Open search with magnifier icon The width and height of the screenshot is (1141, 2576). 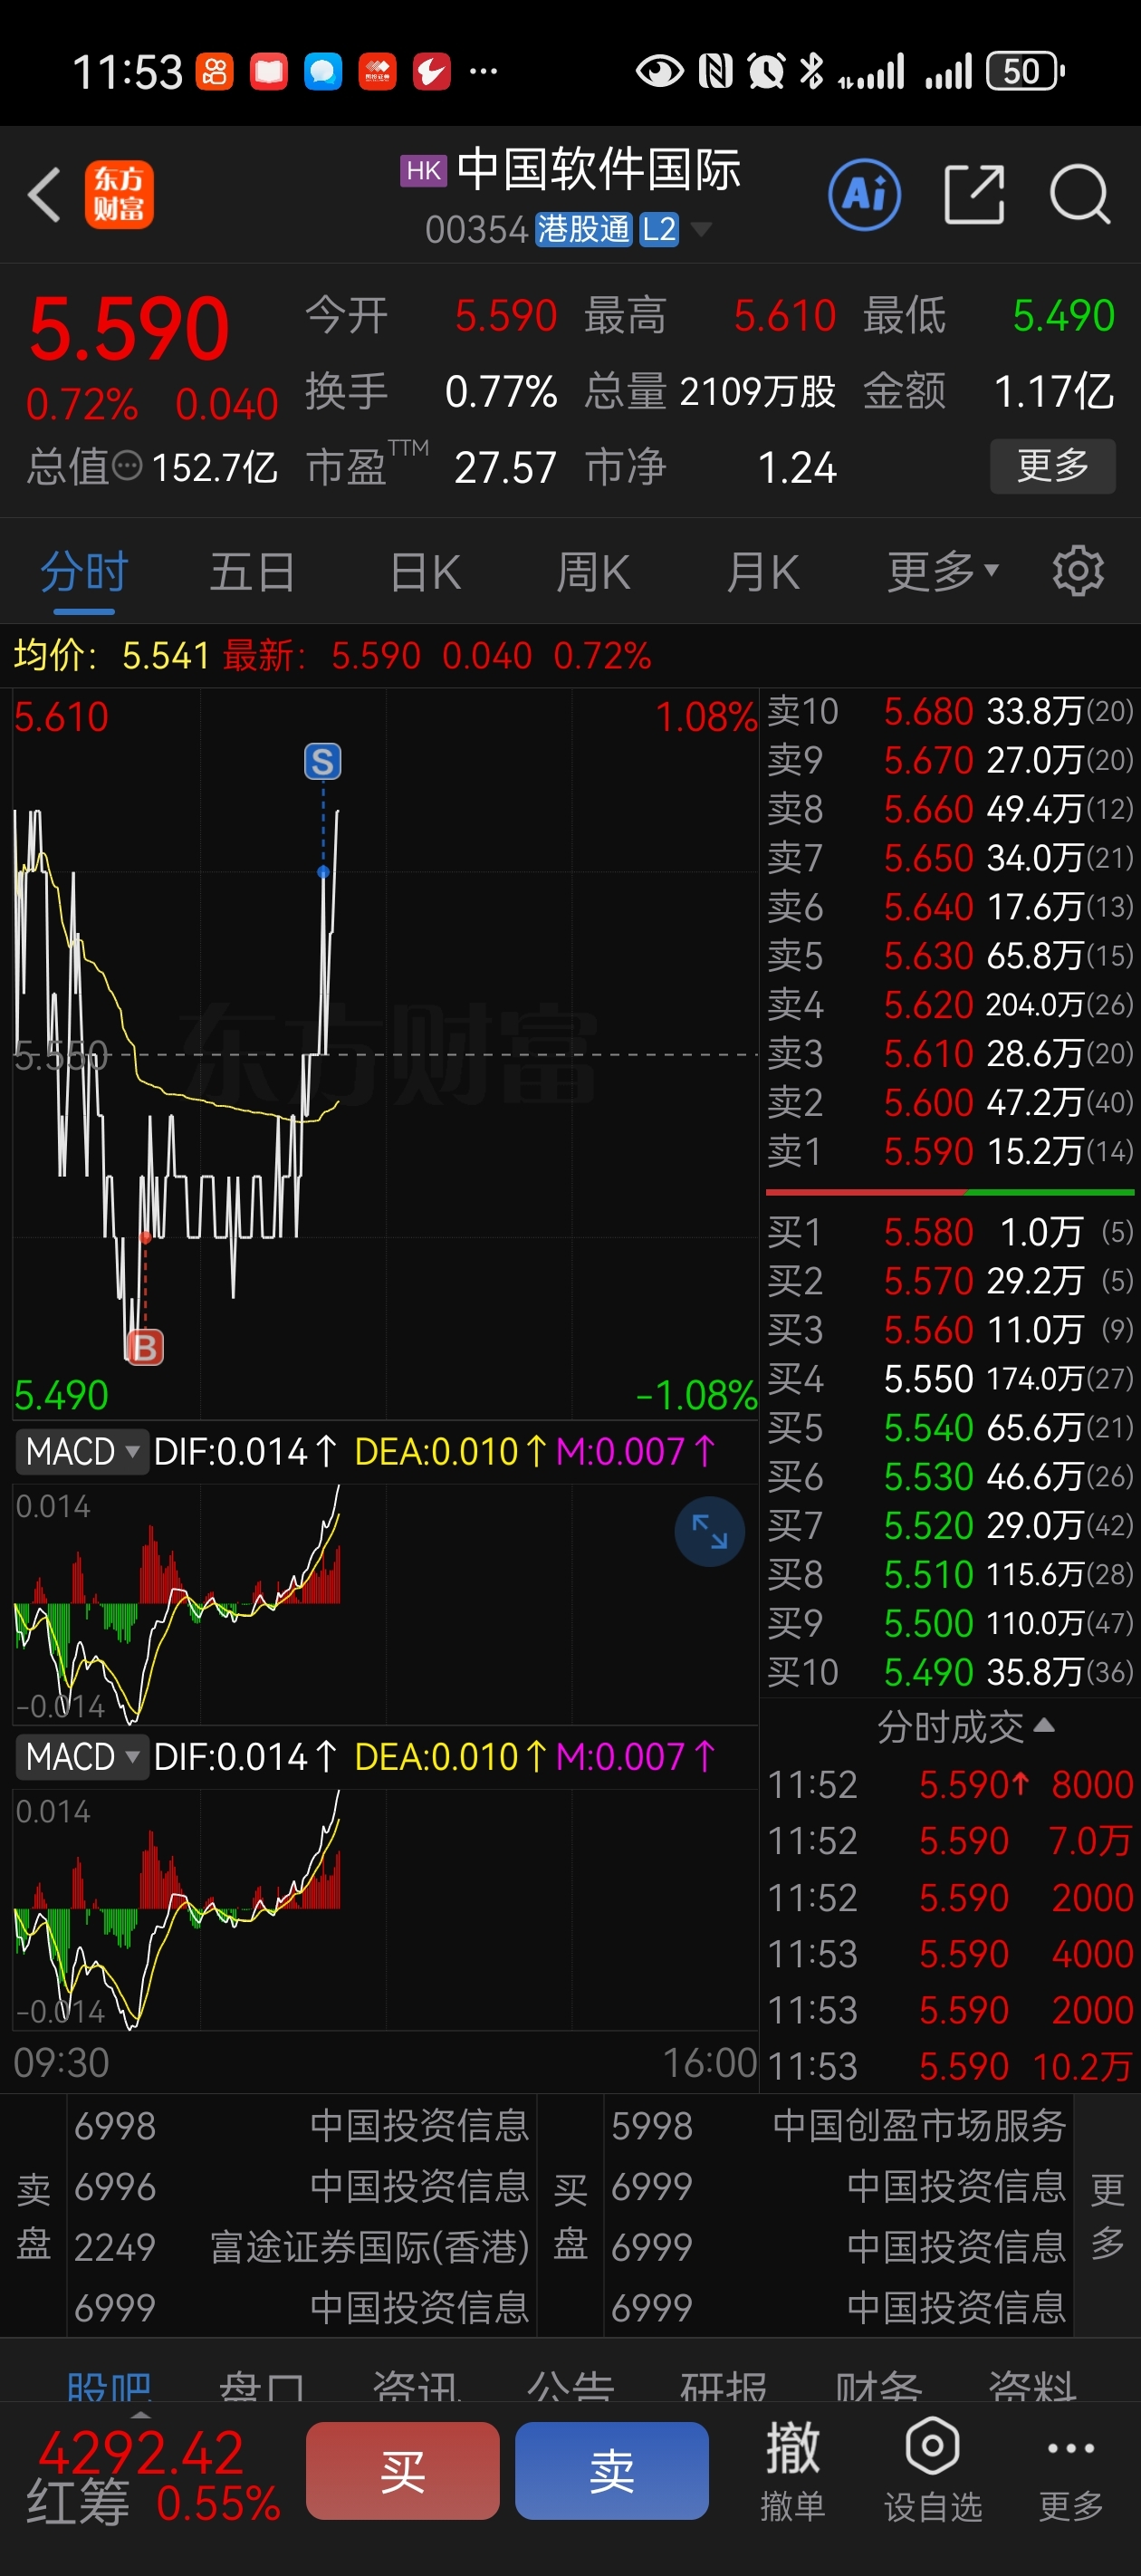tap(1080, 194)
